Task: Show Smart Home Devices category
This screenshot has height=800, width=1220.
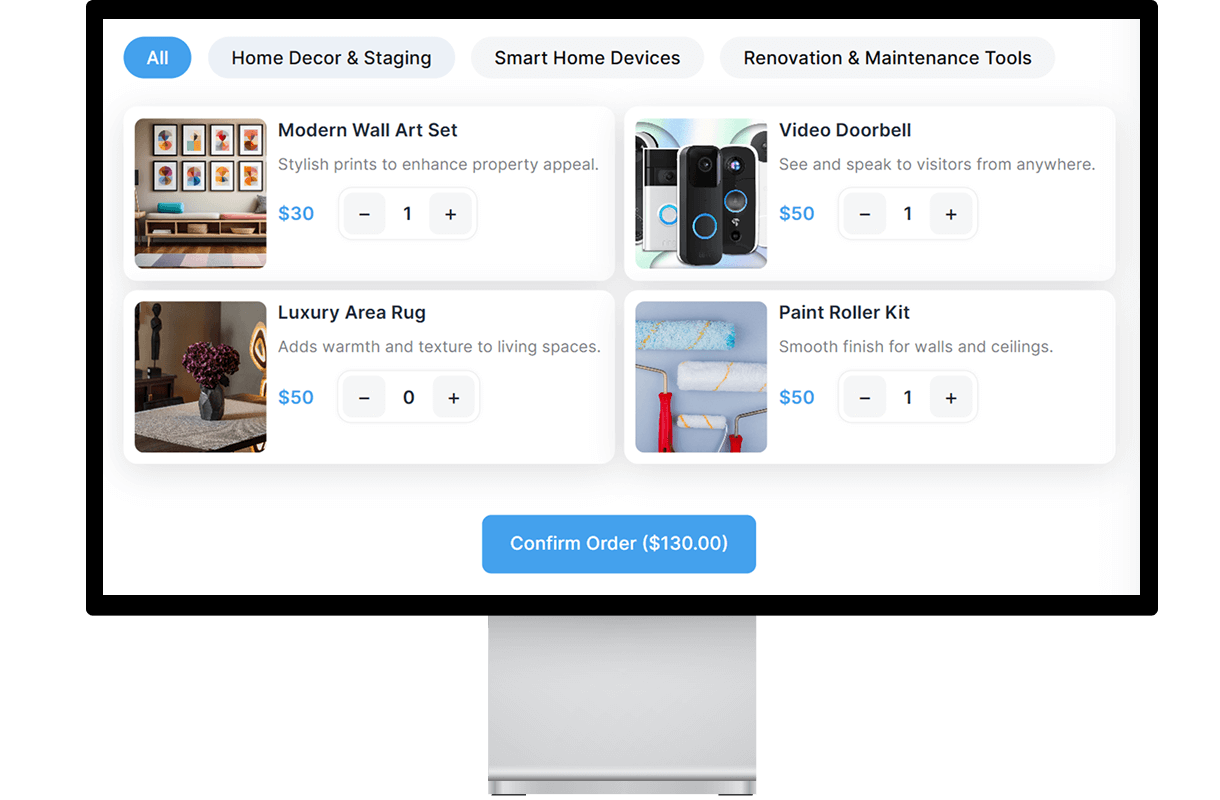Action: point(587,58)
